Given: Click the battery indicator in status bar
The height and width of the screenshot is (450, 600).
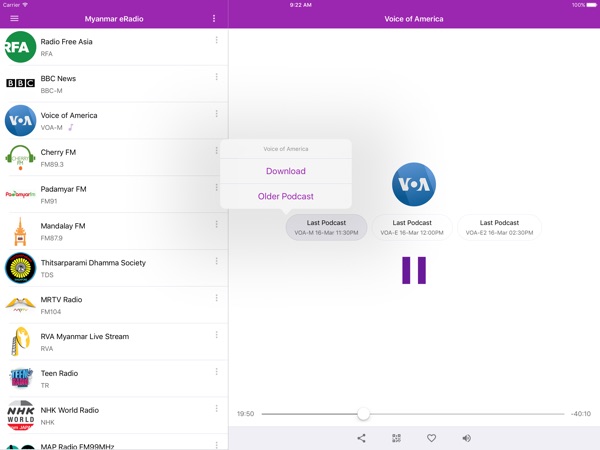Looking at the screenshot, I should click(591, 5).
